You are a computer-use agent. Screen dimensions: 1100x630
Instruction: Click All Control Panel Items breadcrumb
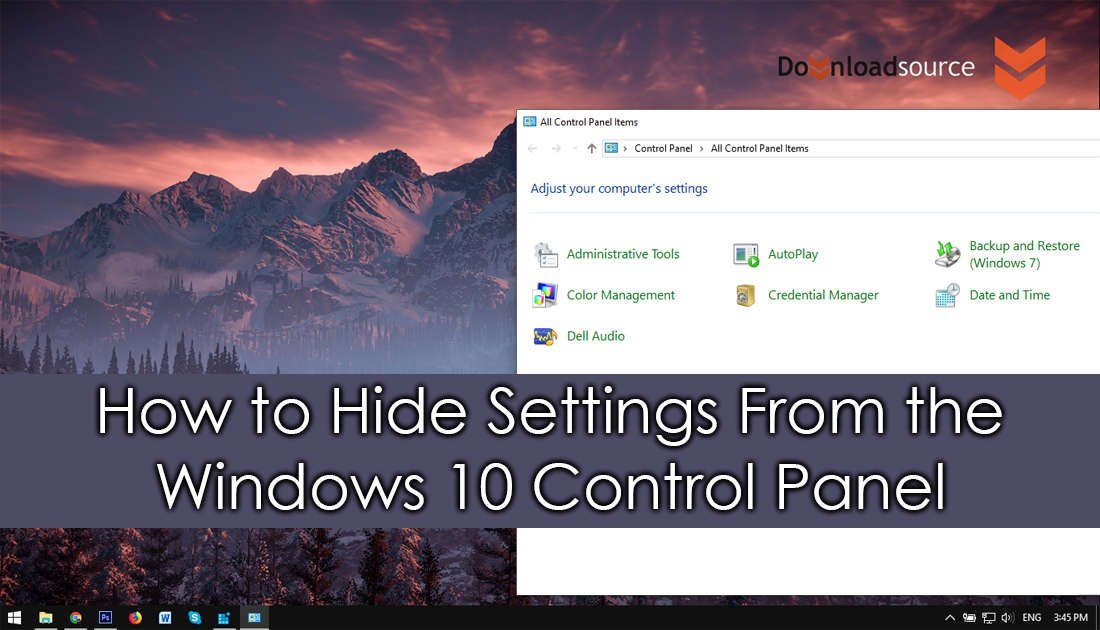(x=759, y=148)
